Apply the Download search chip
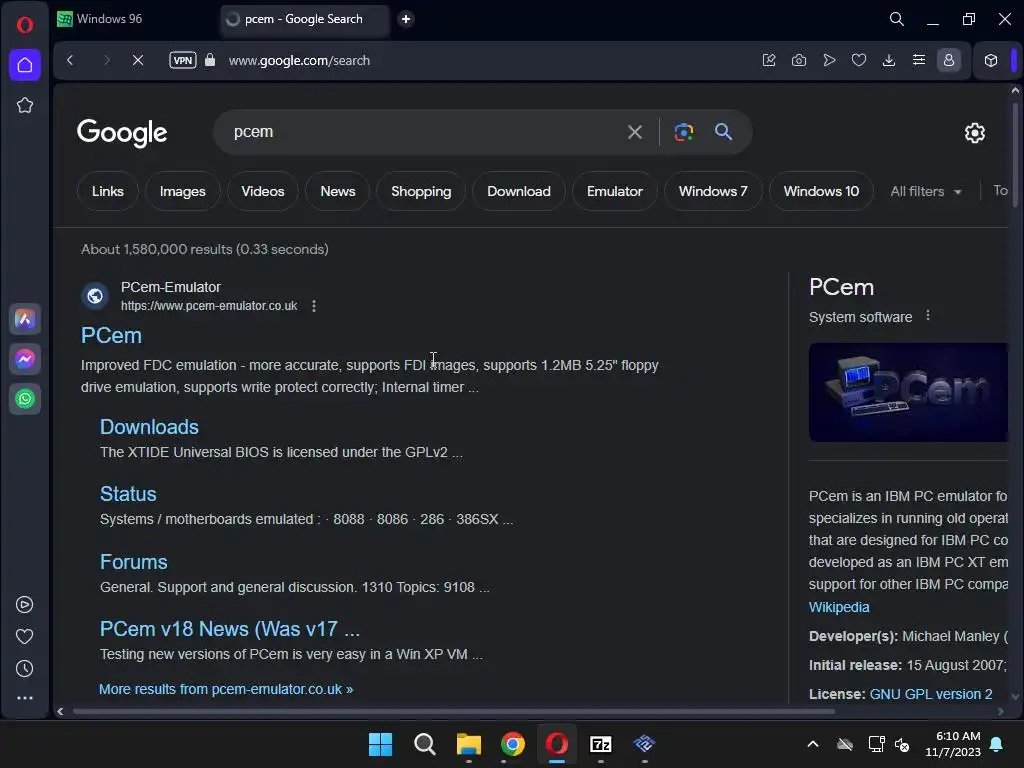 [x=519, y=191]
